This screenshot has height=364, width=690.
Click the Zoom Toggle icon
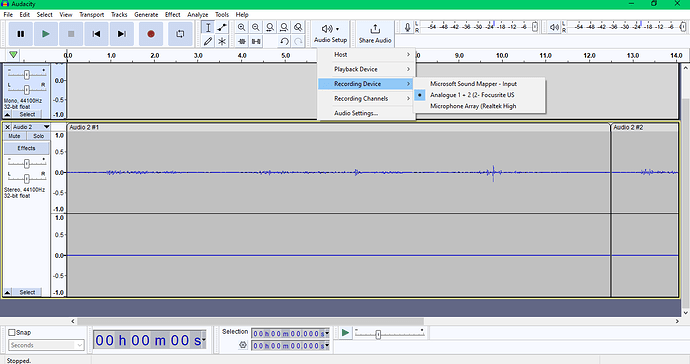(x=298, y=27)
